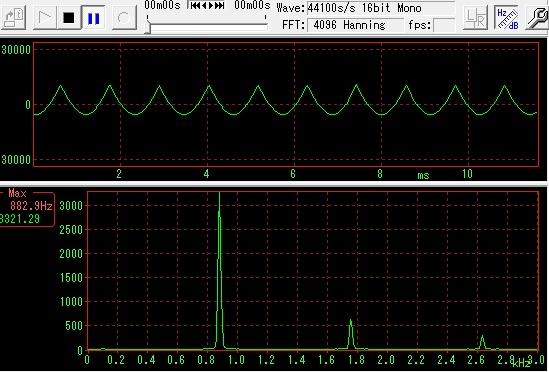Toggle the Hz/dB axis scale icon
The image size is (549, 372).
(x=507, y=18)
